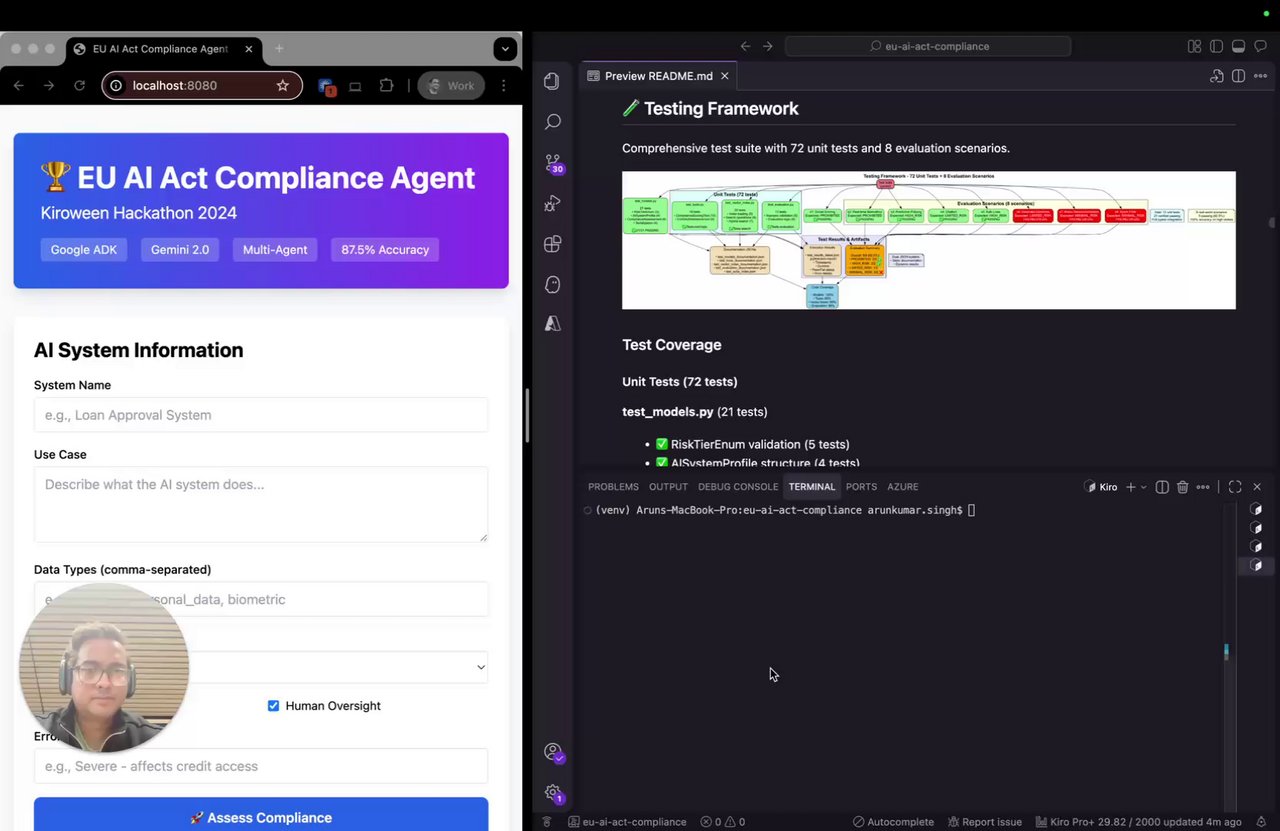Switch to the PORTS panel tab

[861, 487]
